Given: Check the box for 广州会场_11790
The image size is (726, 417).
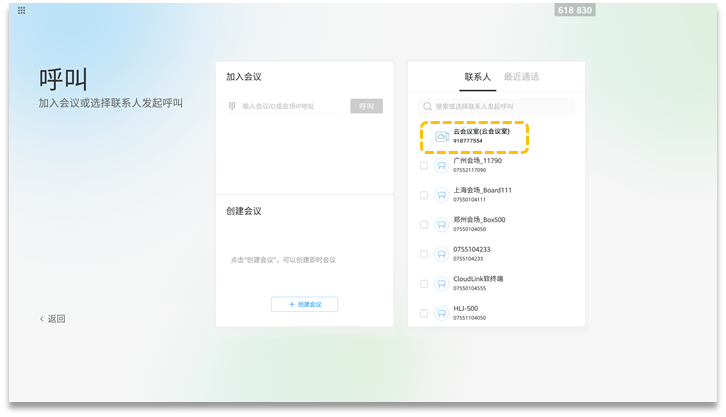Looking at the screenshot, I should (424, 166).
